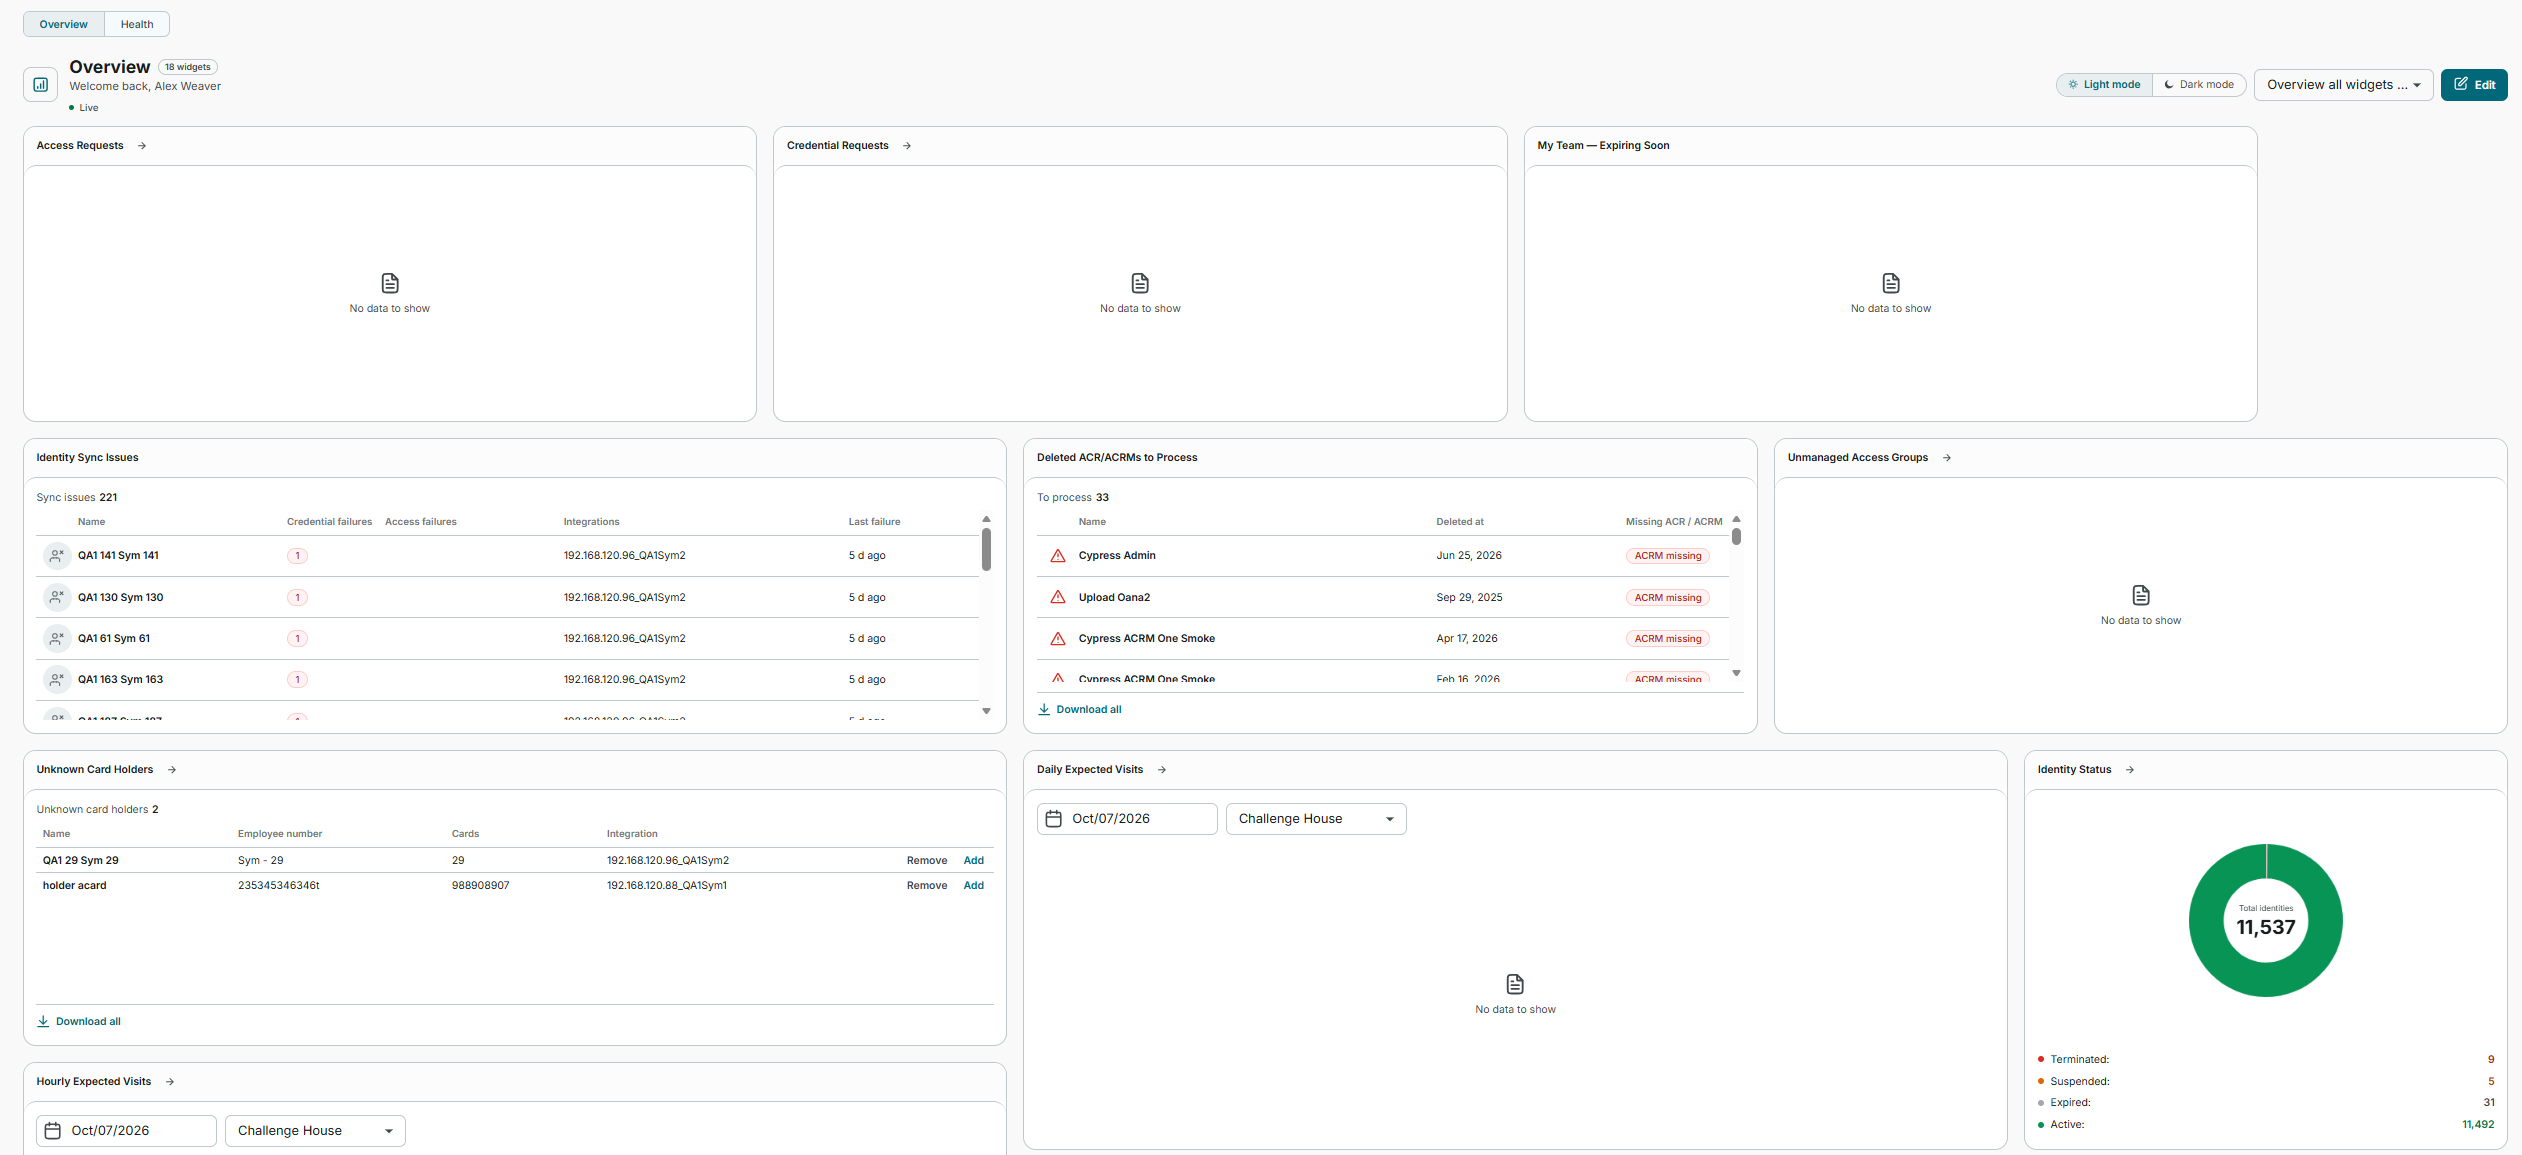
Task: Click calendar icon in Hourly Expected Visits
Action: [53, 1131]
